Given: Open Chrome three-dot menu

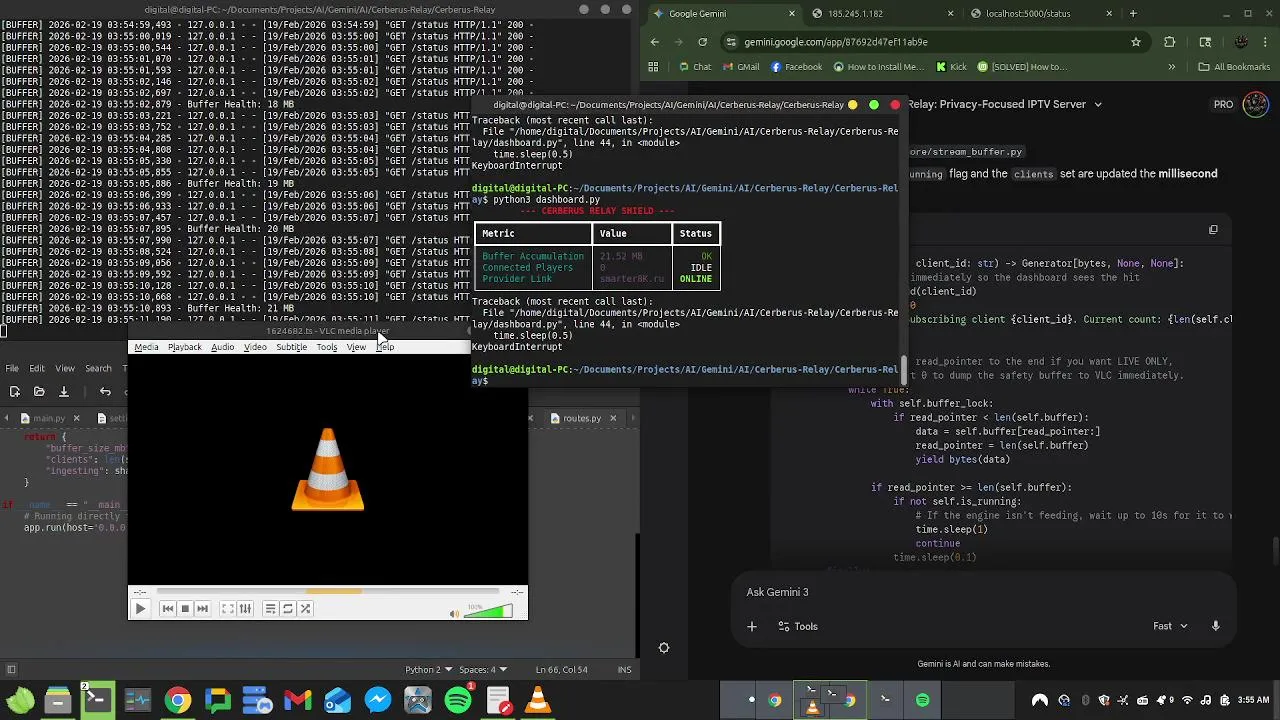Looking at the screenshot, I should coord(1267,42).
